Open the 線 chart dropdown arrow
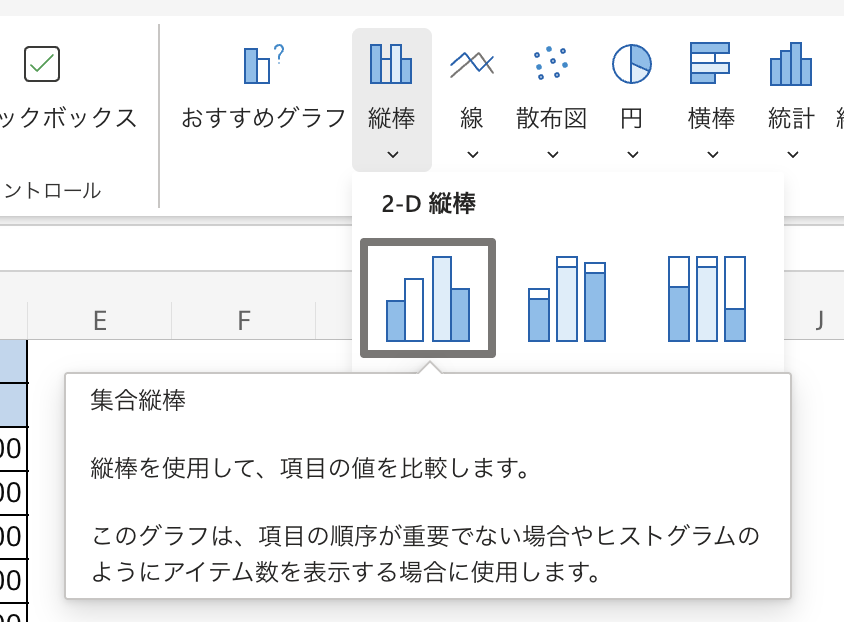 472,154
